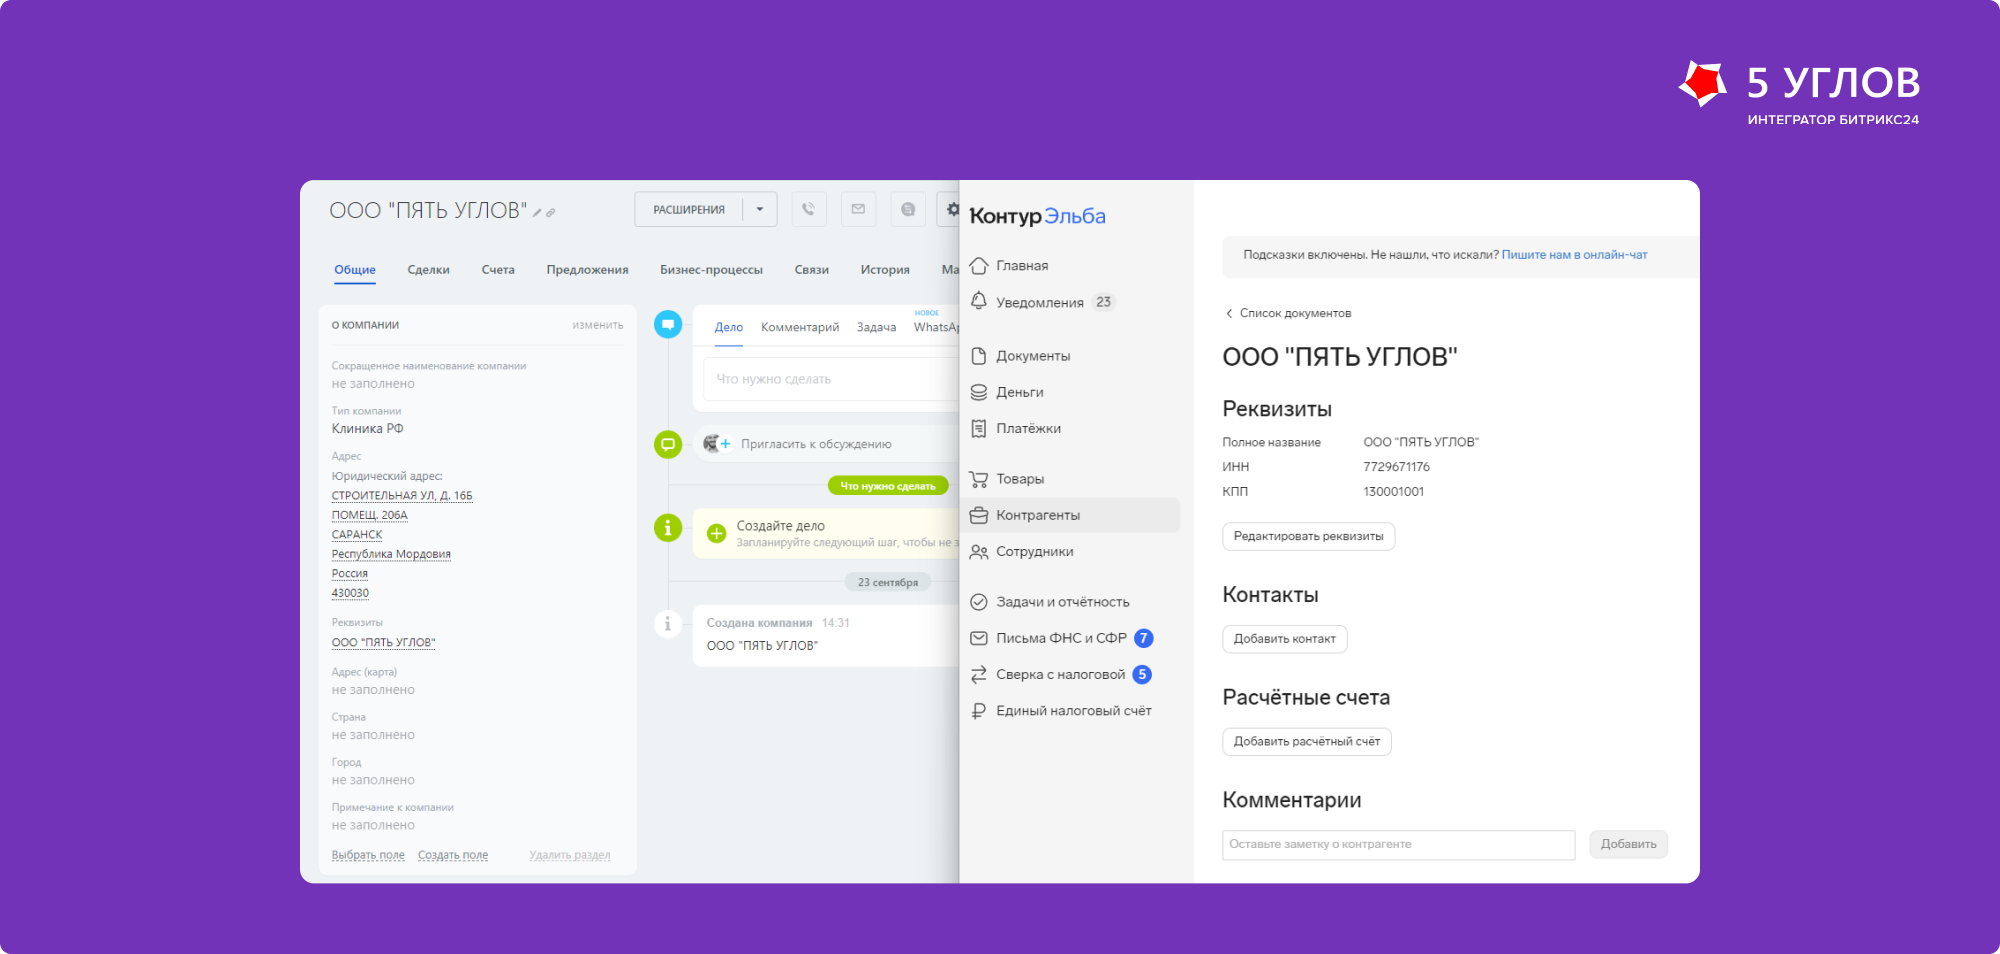The image size is (2000, 954).
Task: Open Главная via its house icon
Action: [x=979, y=266]
